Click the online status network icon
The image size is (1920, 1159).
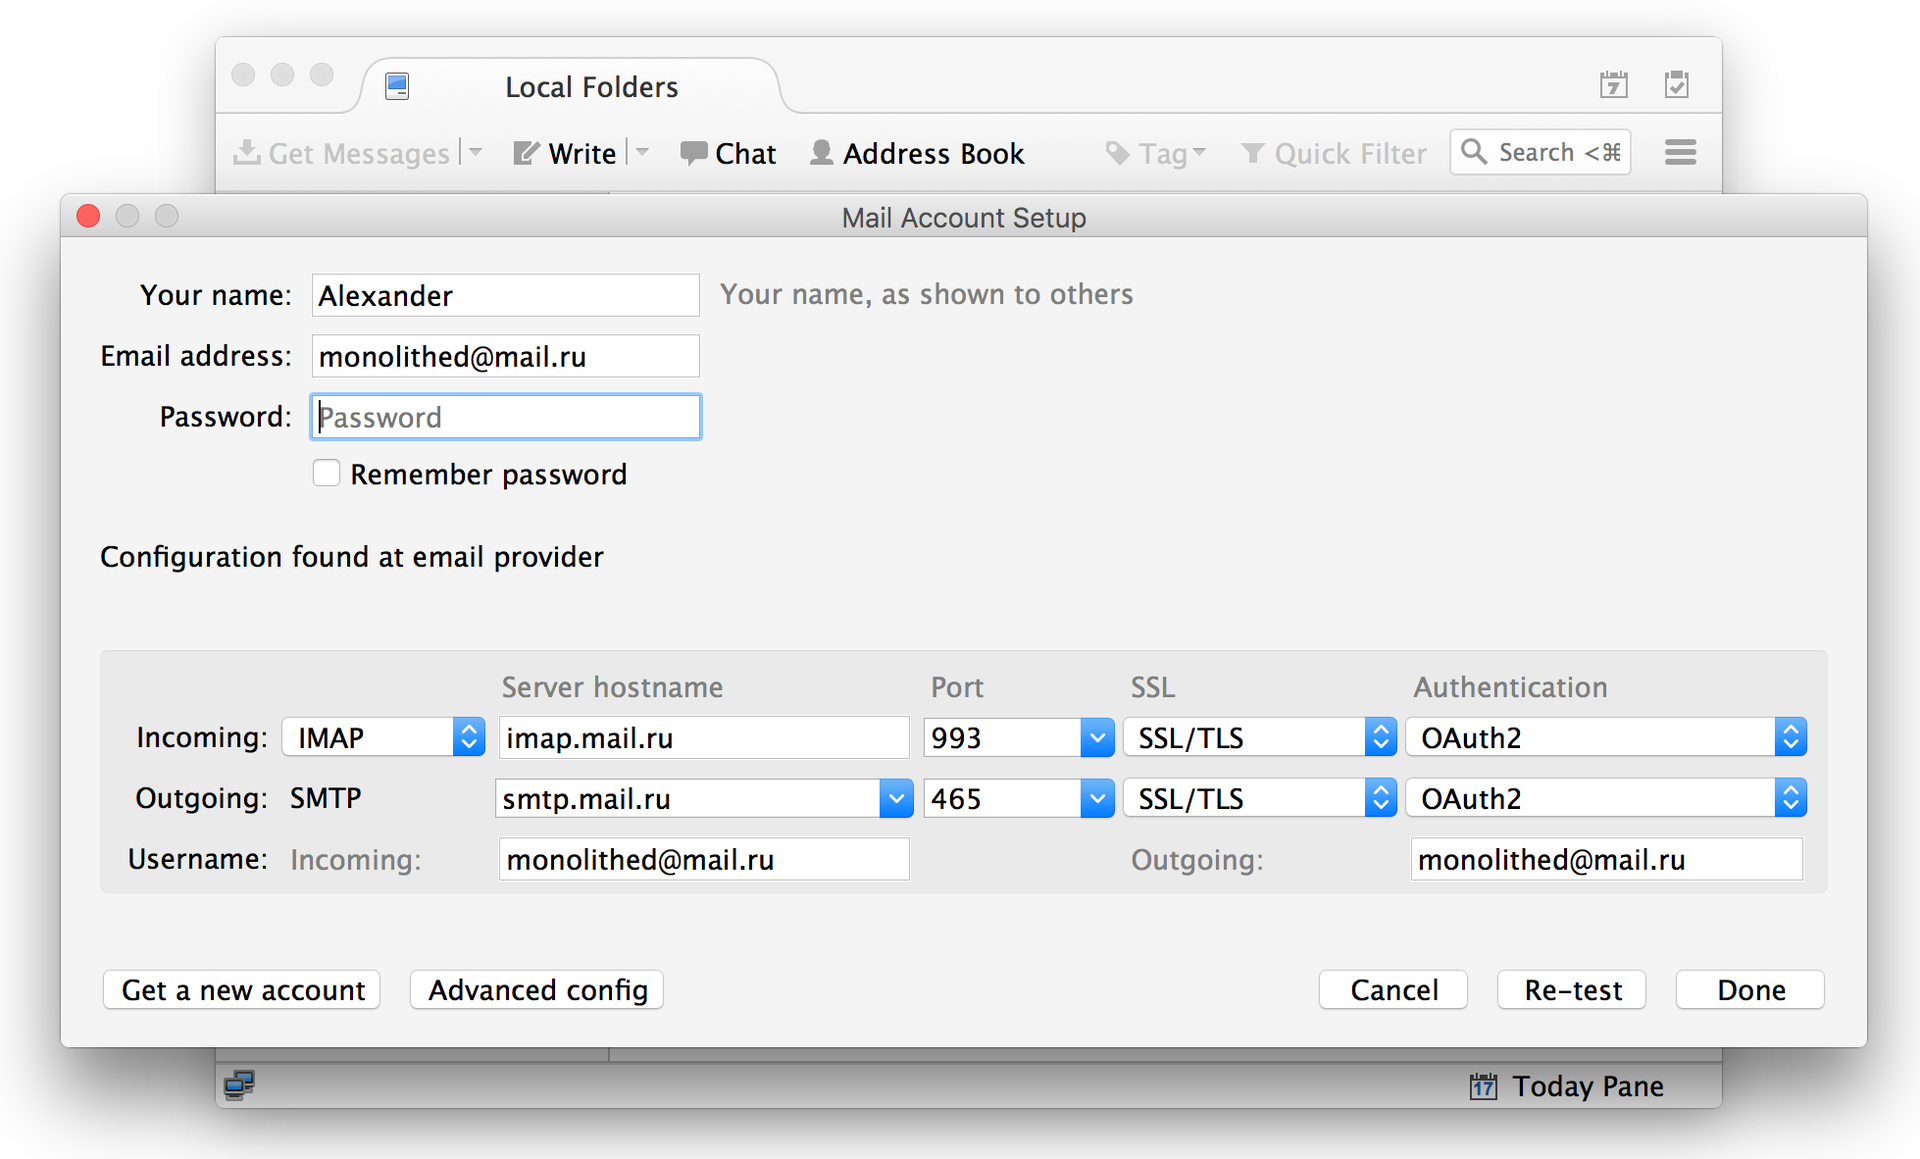click(x=239, y=1085)
